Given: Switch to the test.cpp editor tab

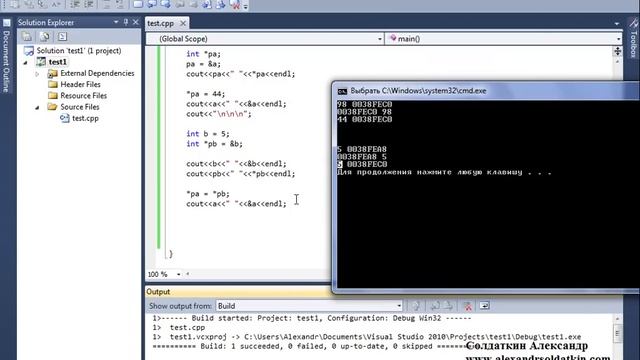Looking at the screenshot, I should [x=161, y=23].
